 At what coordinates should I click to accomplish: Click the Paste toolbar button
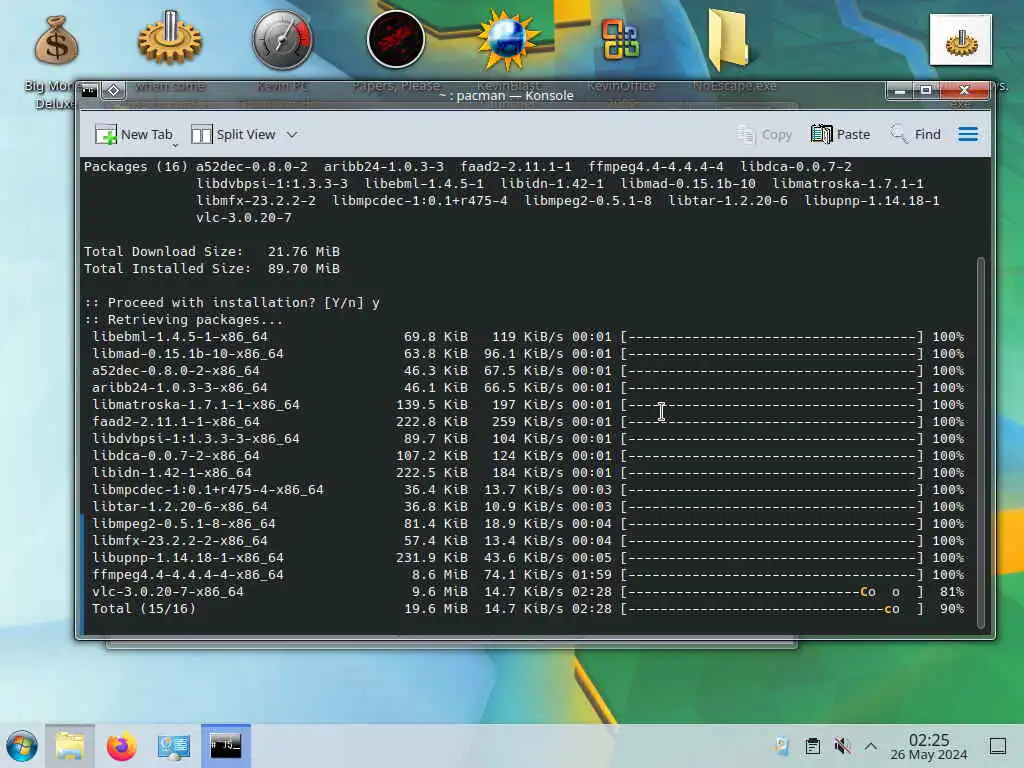click(x=840, y=135)
